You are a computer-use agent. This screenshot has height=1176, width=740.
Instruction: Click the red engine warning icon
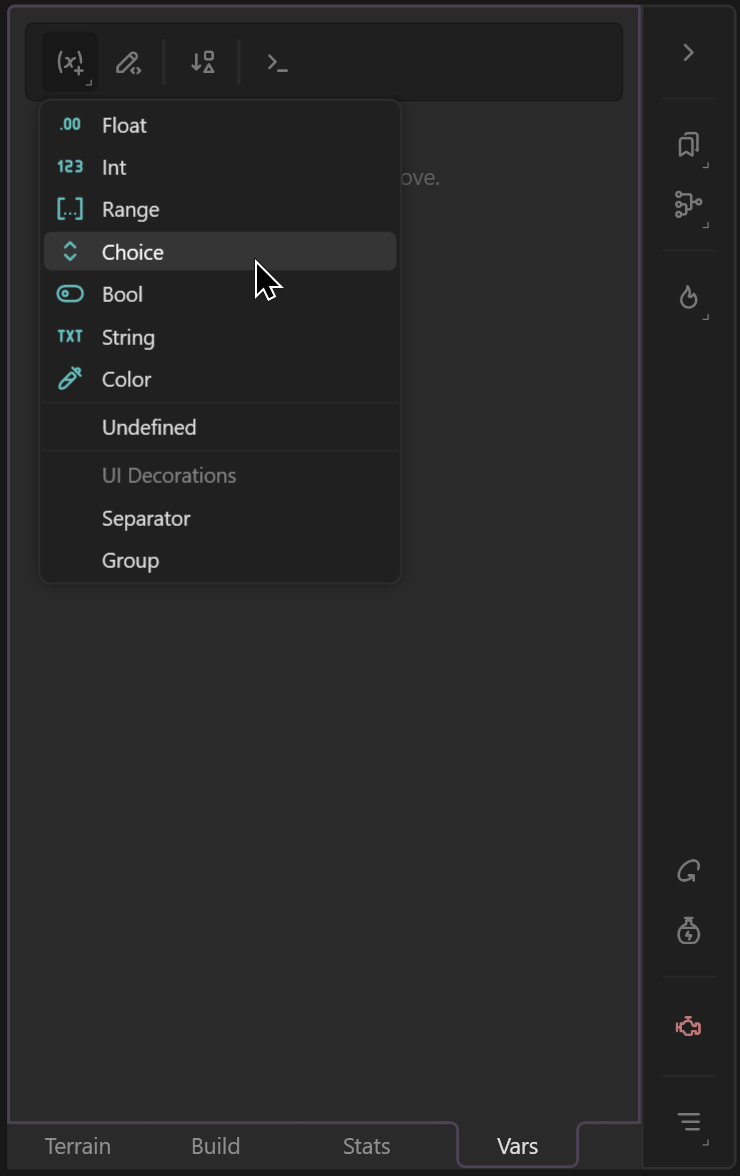pyautogui.click(x=688, y=1026)
